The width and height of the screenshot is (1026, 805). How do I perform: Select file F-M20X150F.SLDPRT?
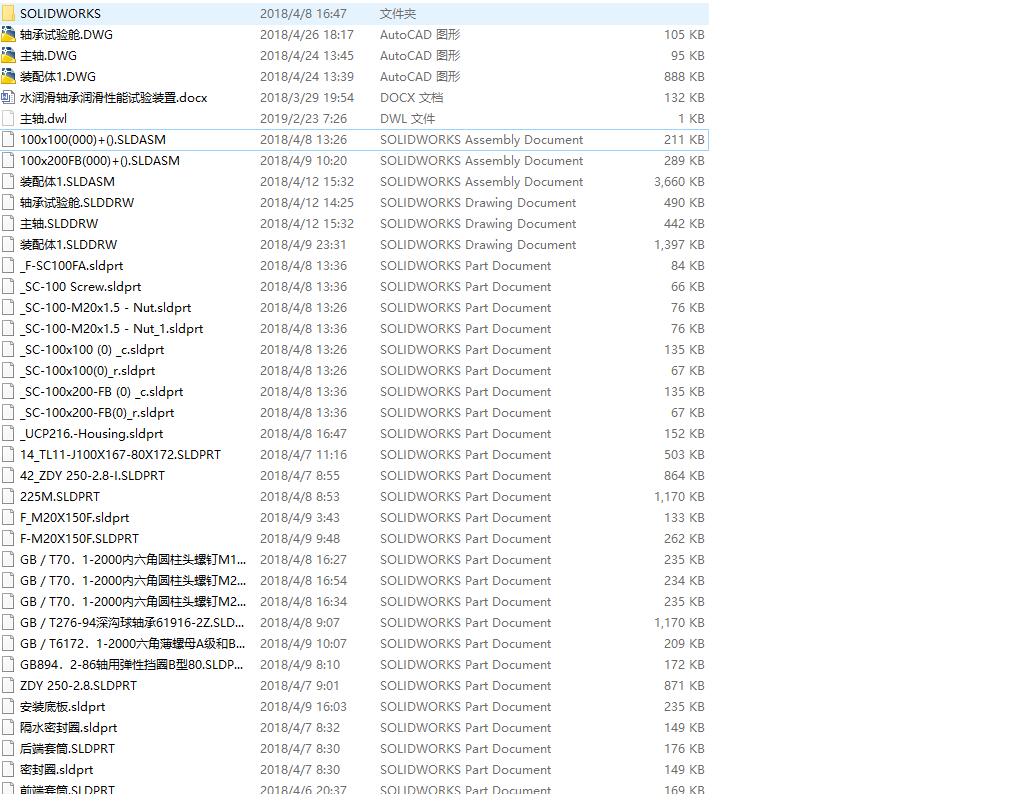79,538
